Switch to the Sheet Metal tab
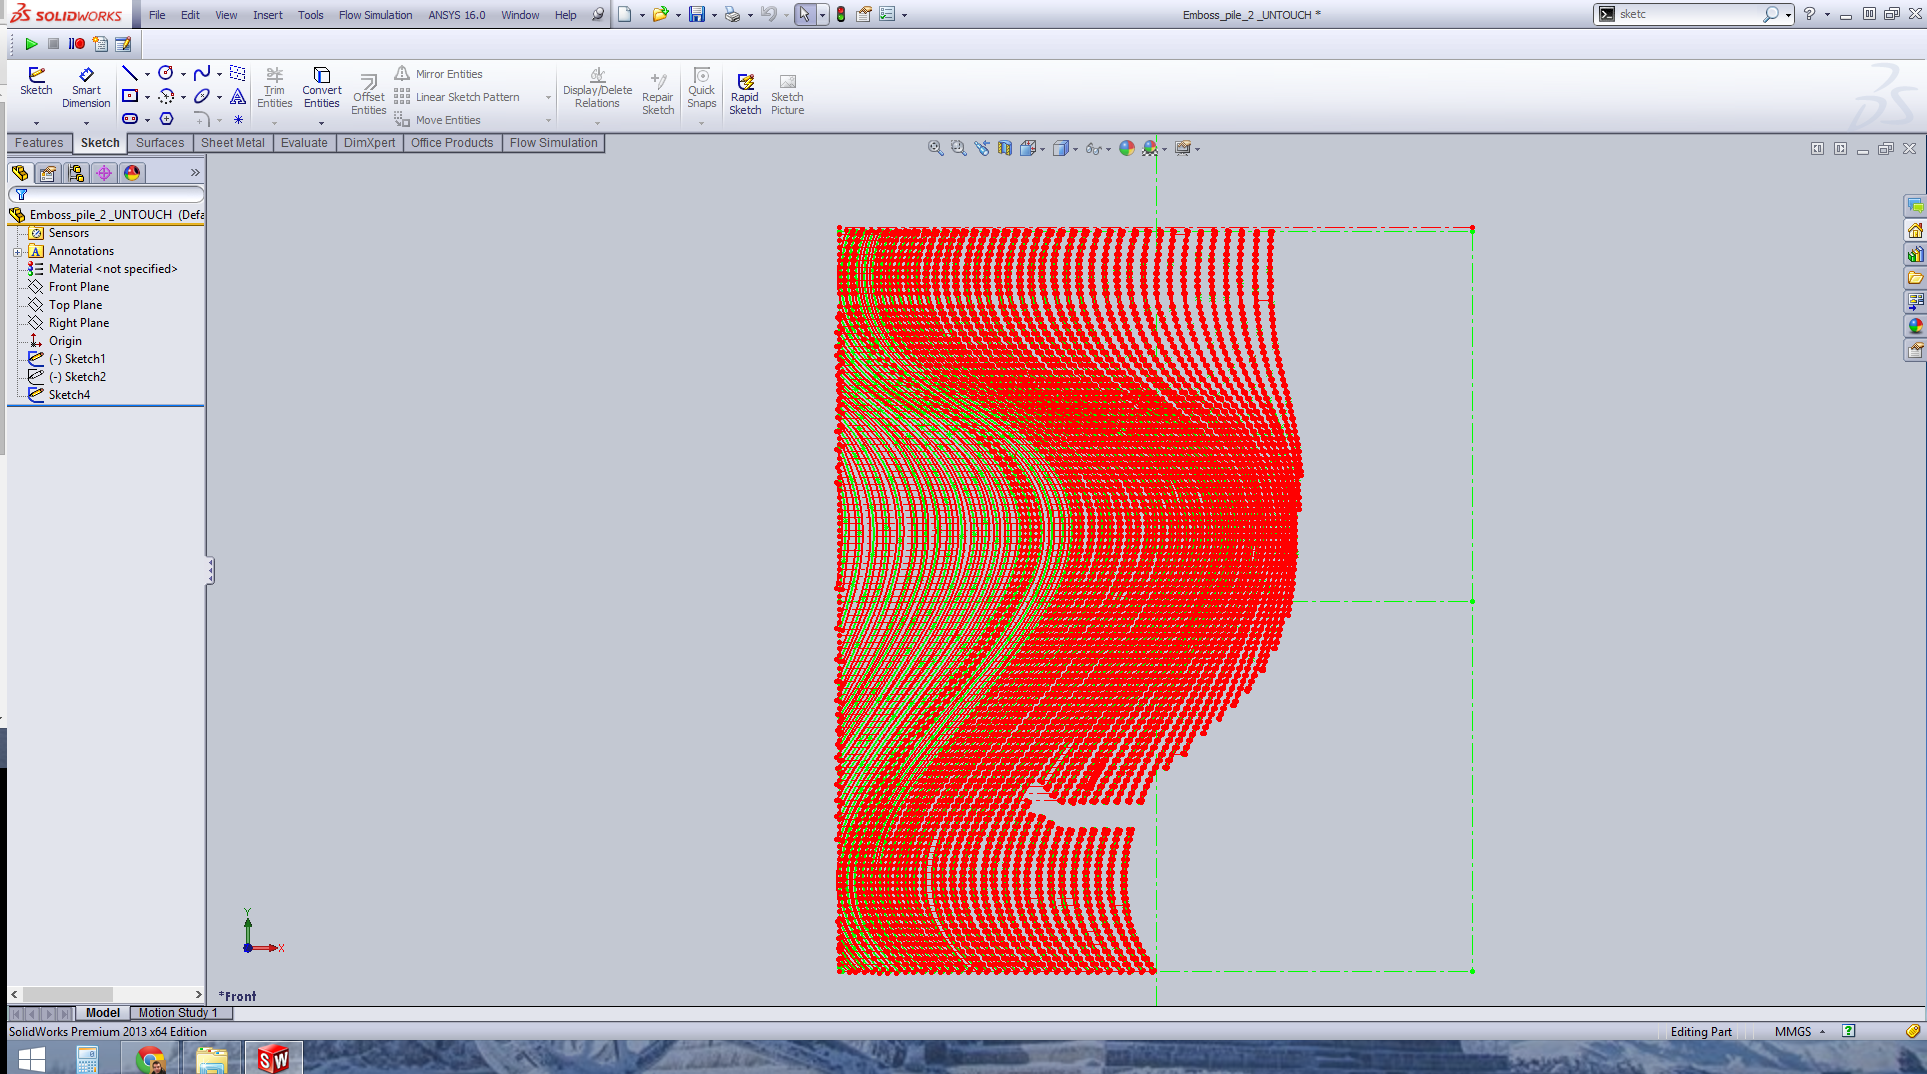Screen dimensions: 1927x1074 tap(233, 143)
